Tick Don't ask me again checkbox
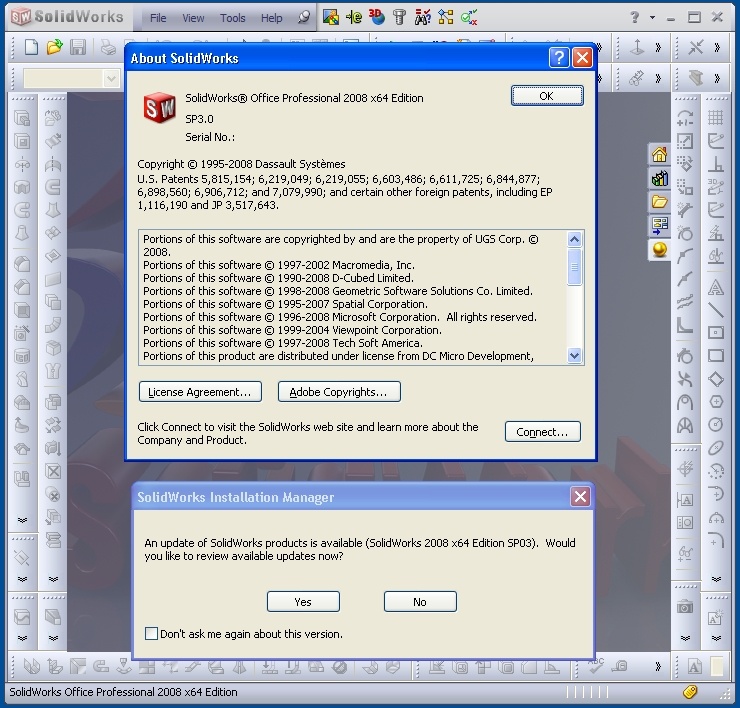740x708 pixels. pyautogui.click(x=151, y=633)
